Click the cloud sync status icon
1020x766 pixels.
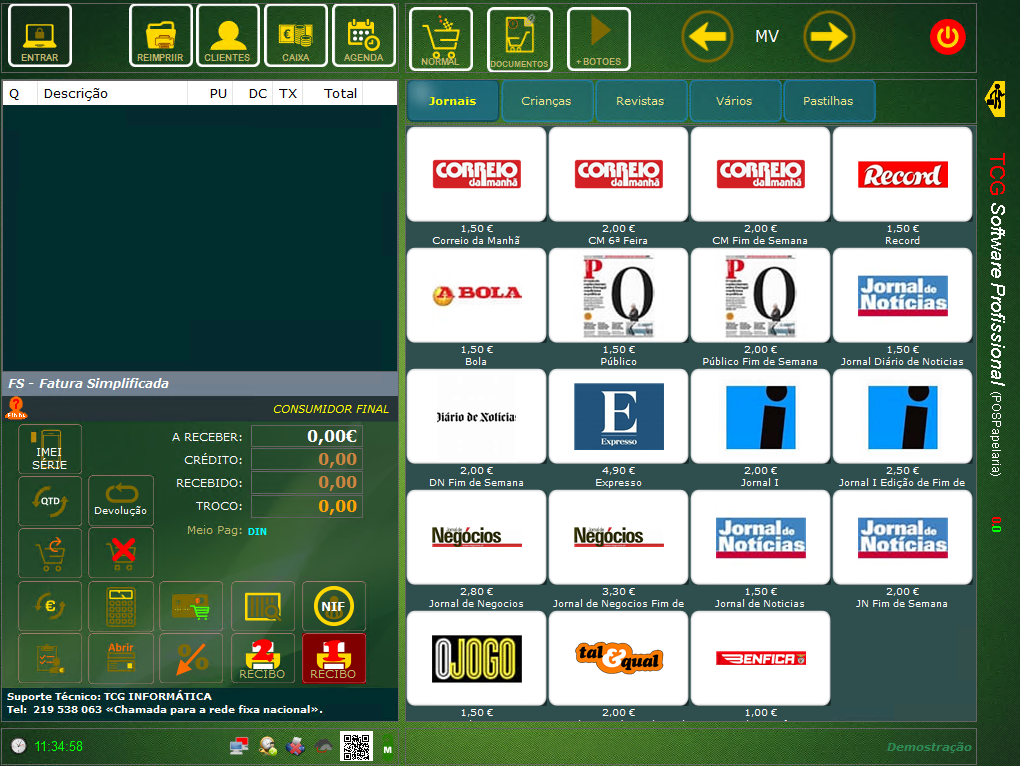tap(324, 746)
